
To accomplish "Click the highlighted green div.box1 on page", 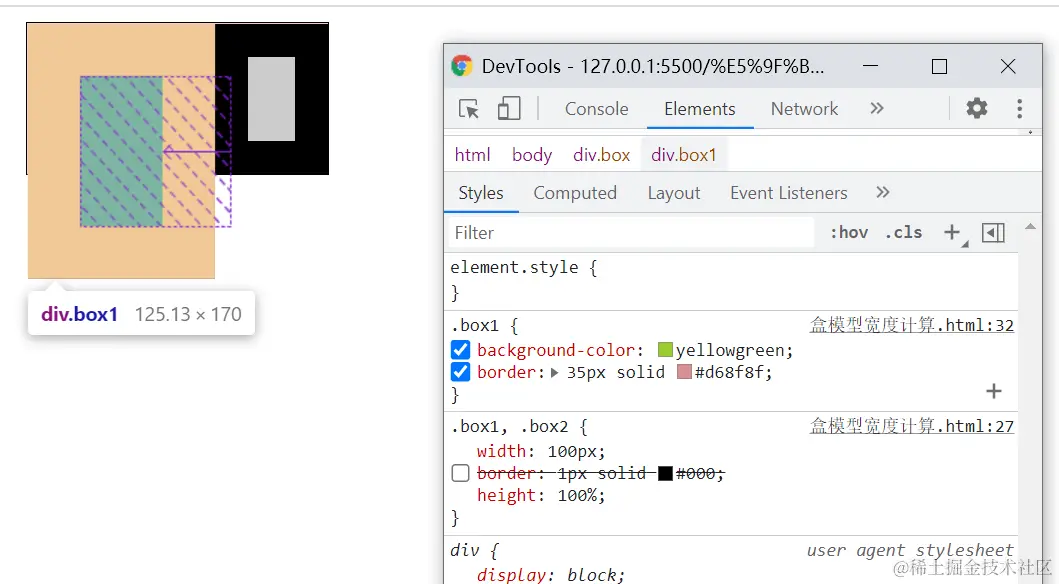I will [x=122, y=151].
